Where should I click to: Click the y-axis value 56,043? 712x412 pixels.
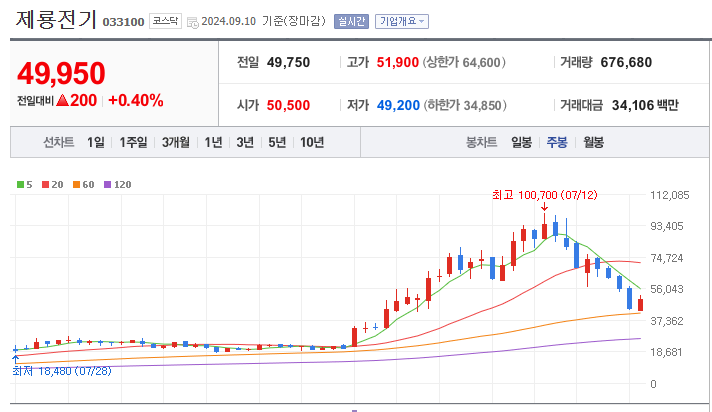coord(667,289)
